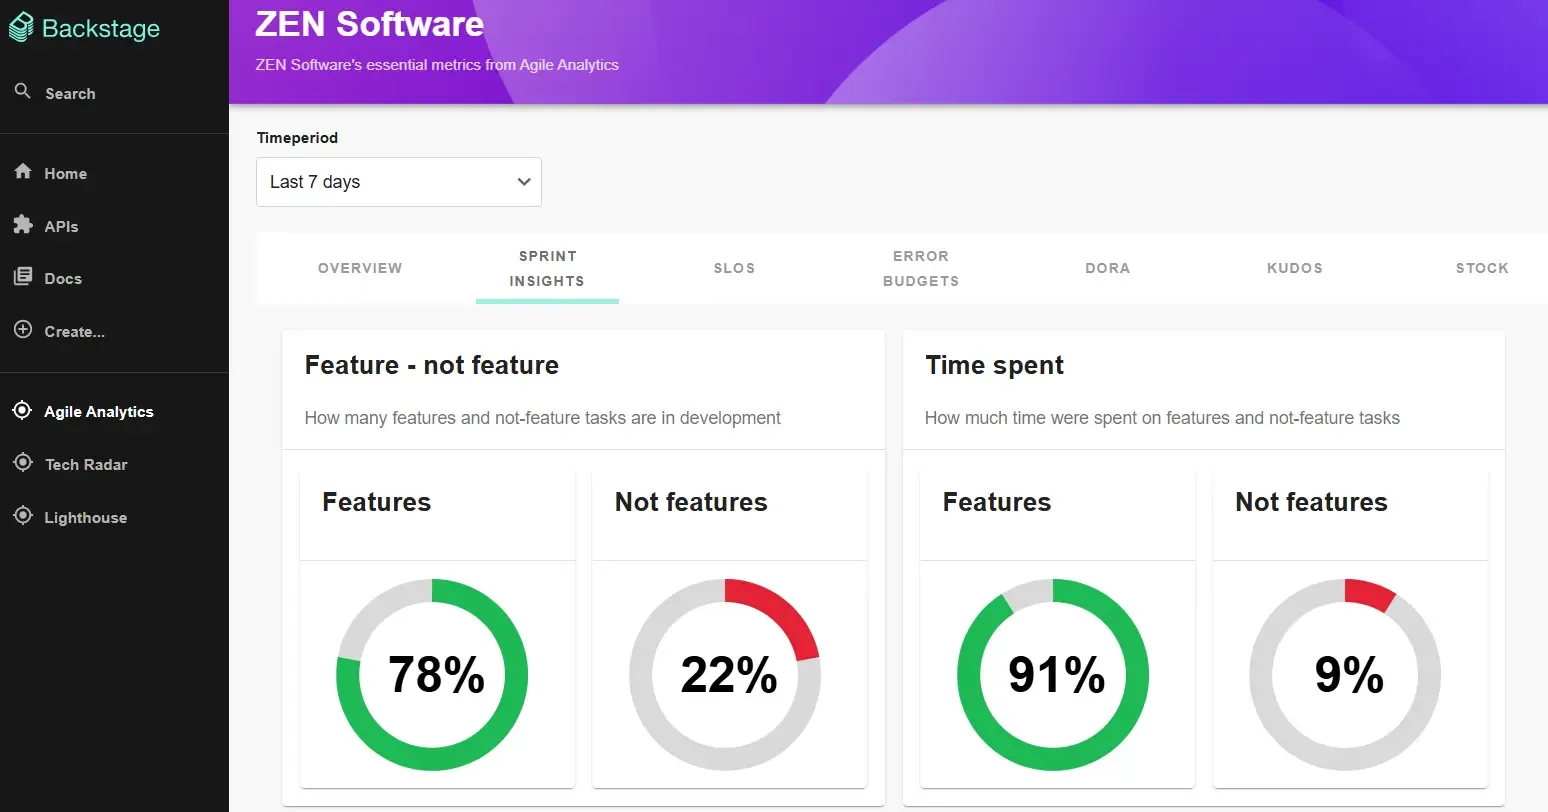This screenshot has width=1548, height=812.
Task: Click the 78% Features donut chart
Action: (432, 674)
